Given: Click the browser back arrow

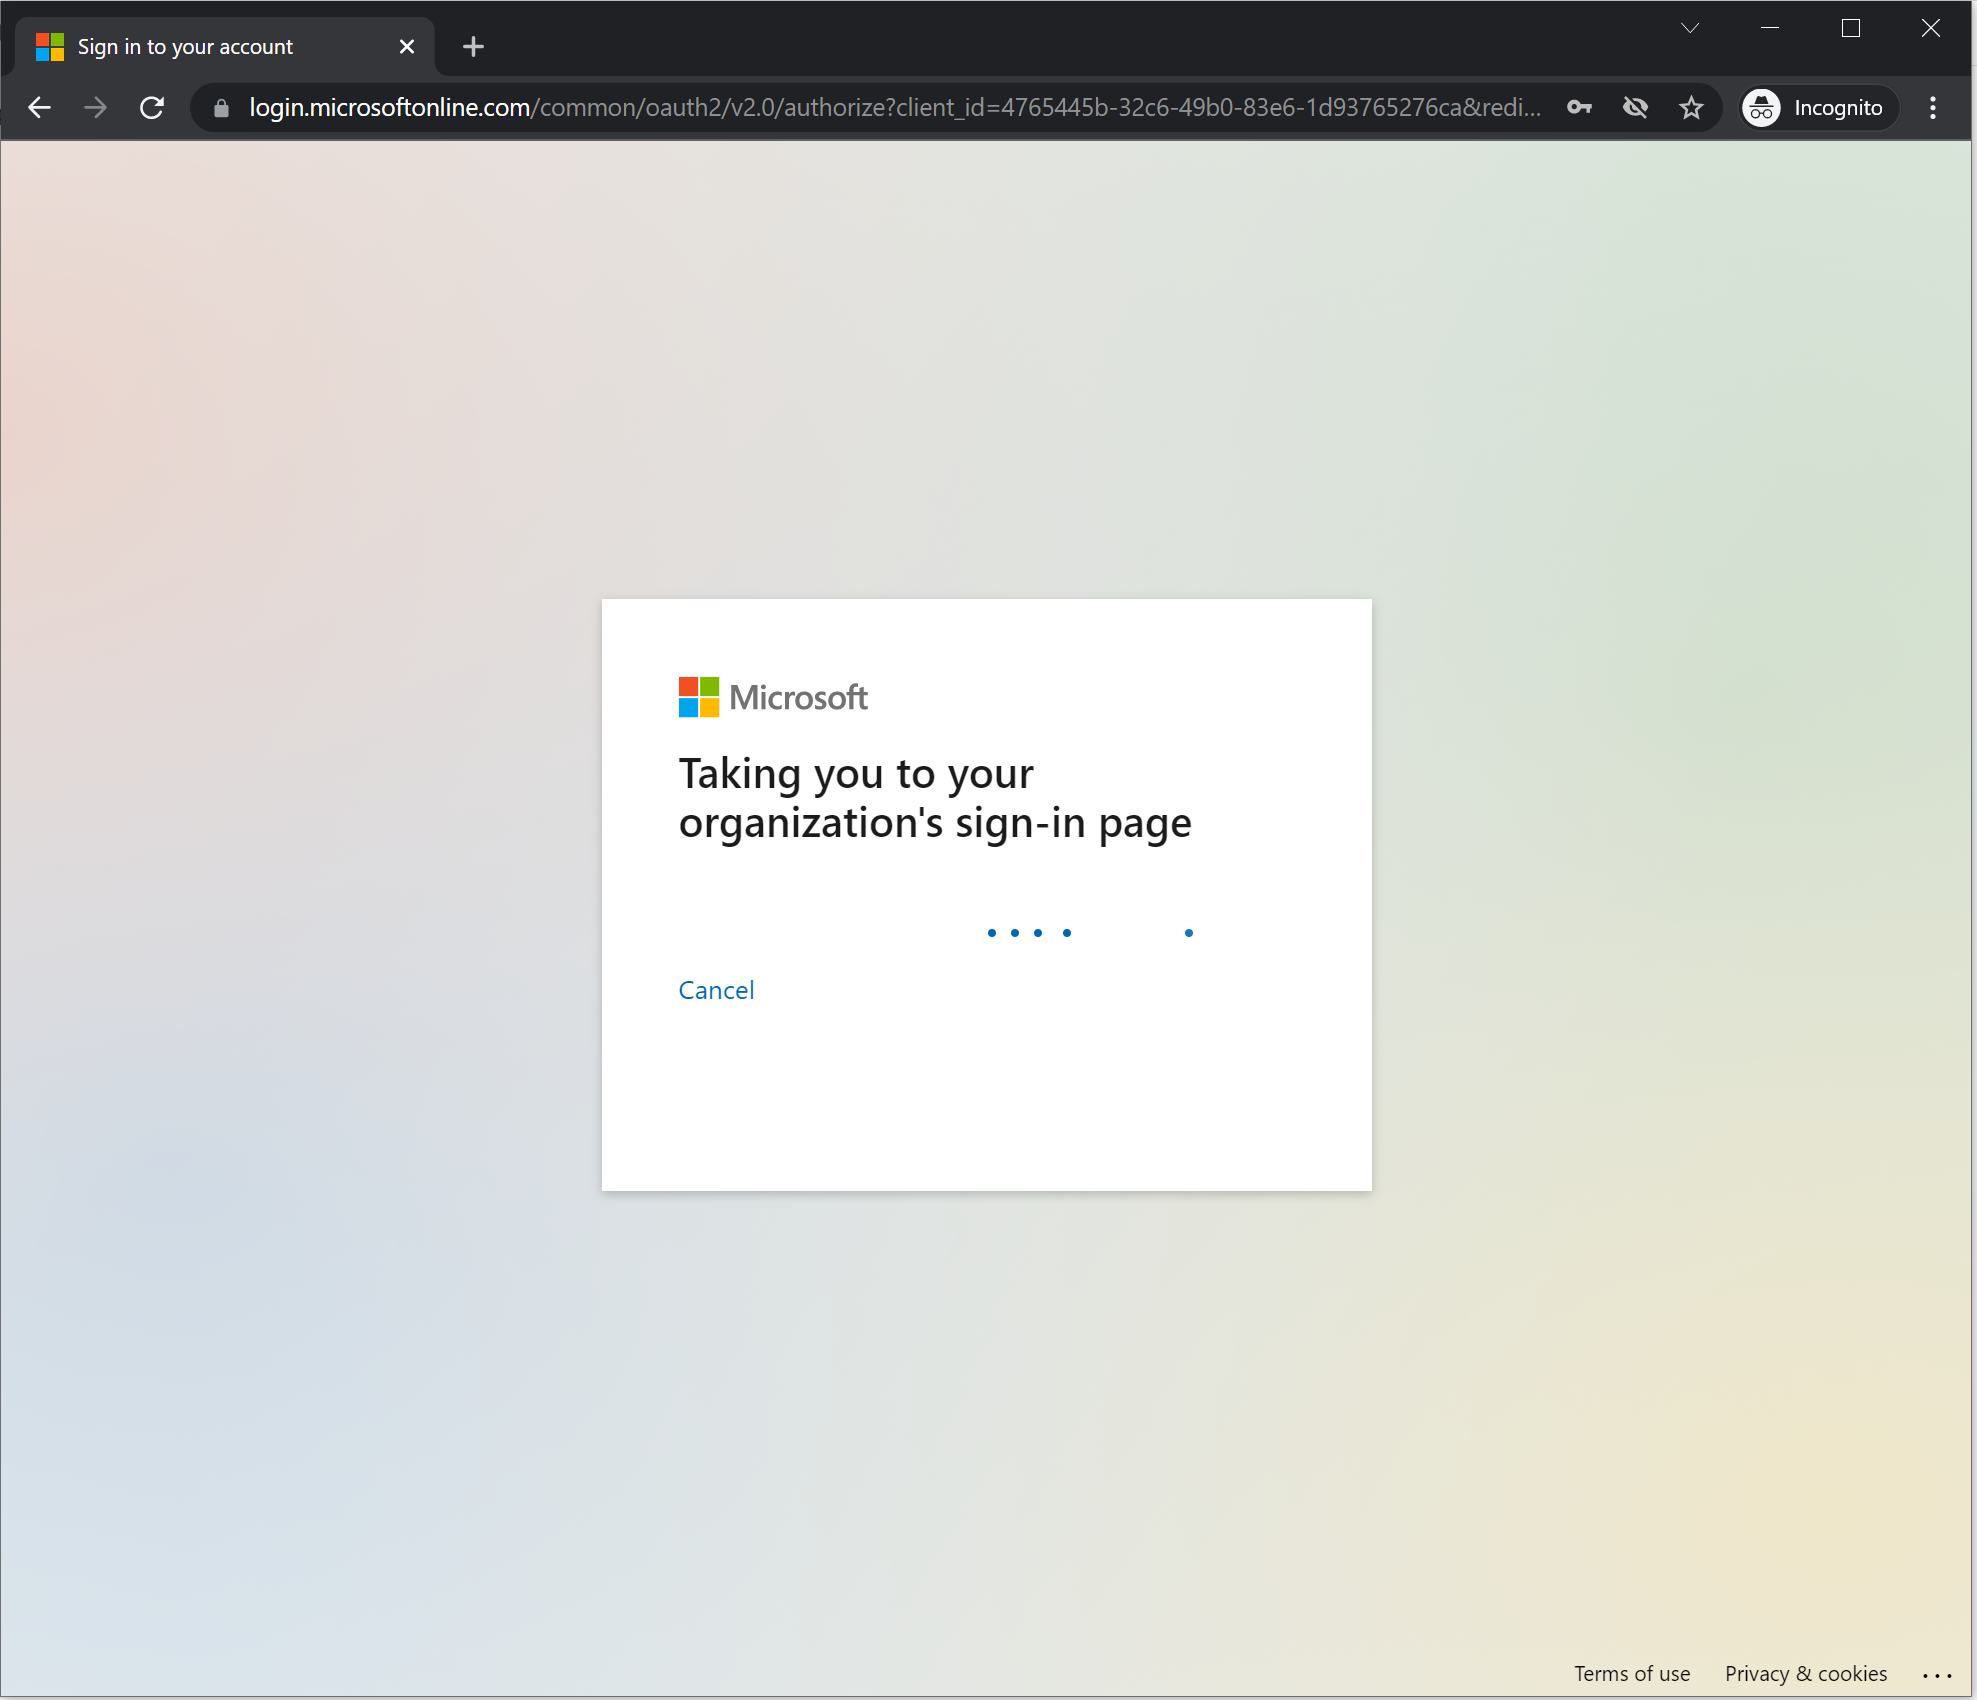Looking at the screenshot, I should click(40, 108).
